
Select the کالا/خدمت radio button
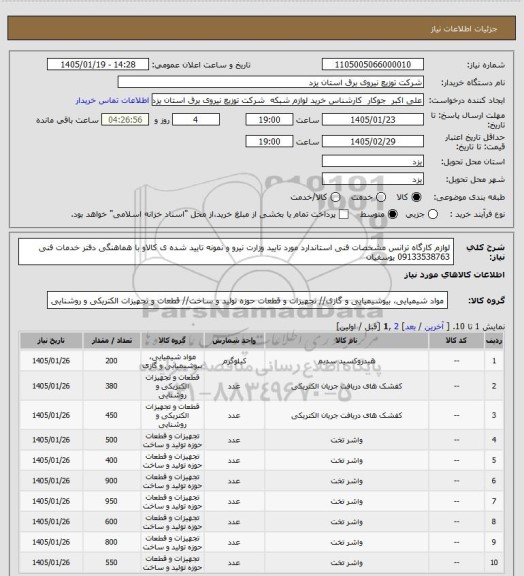[335, 197]
